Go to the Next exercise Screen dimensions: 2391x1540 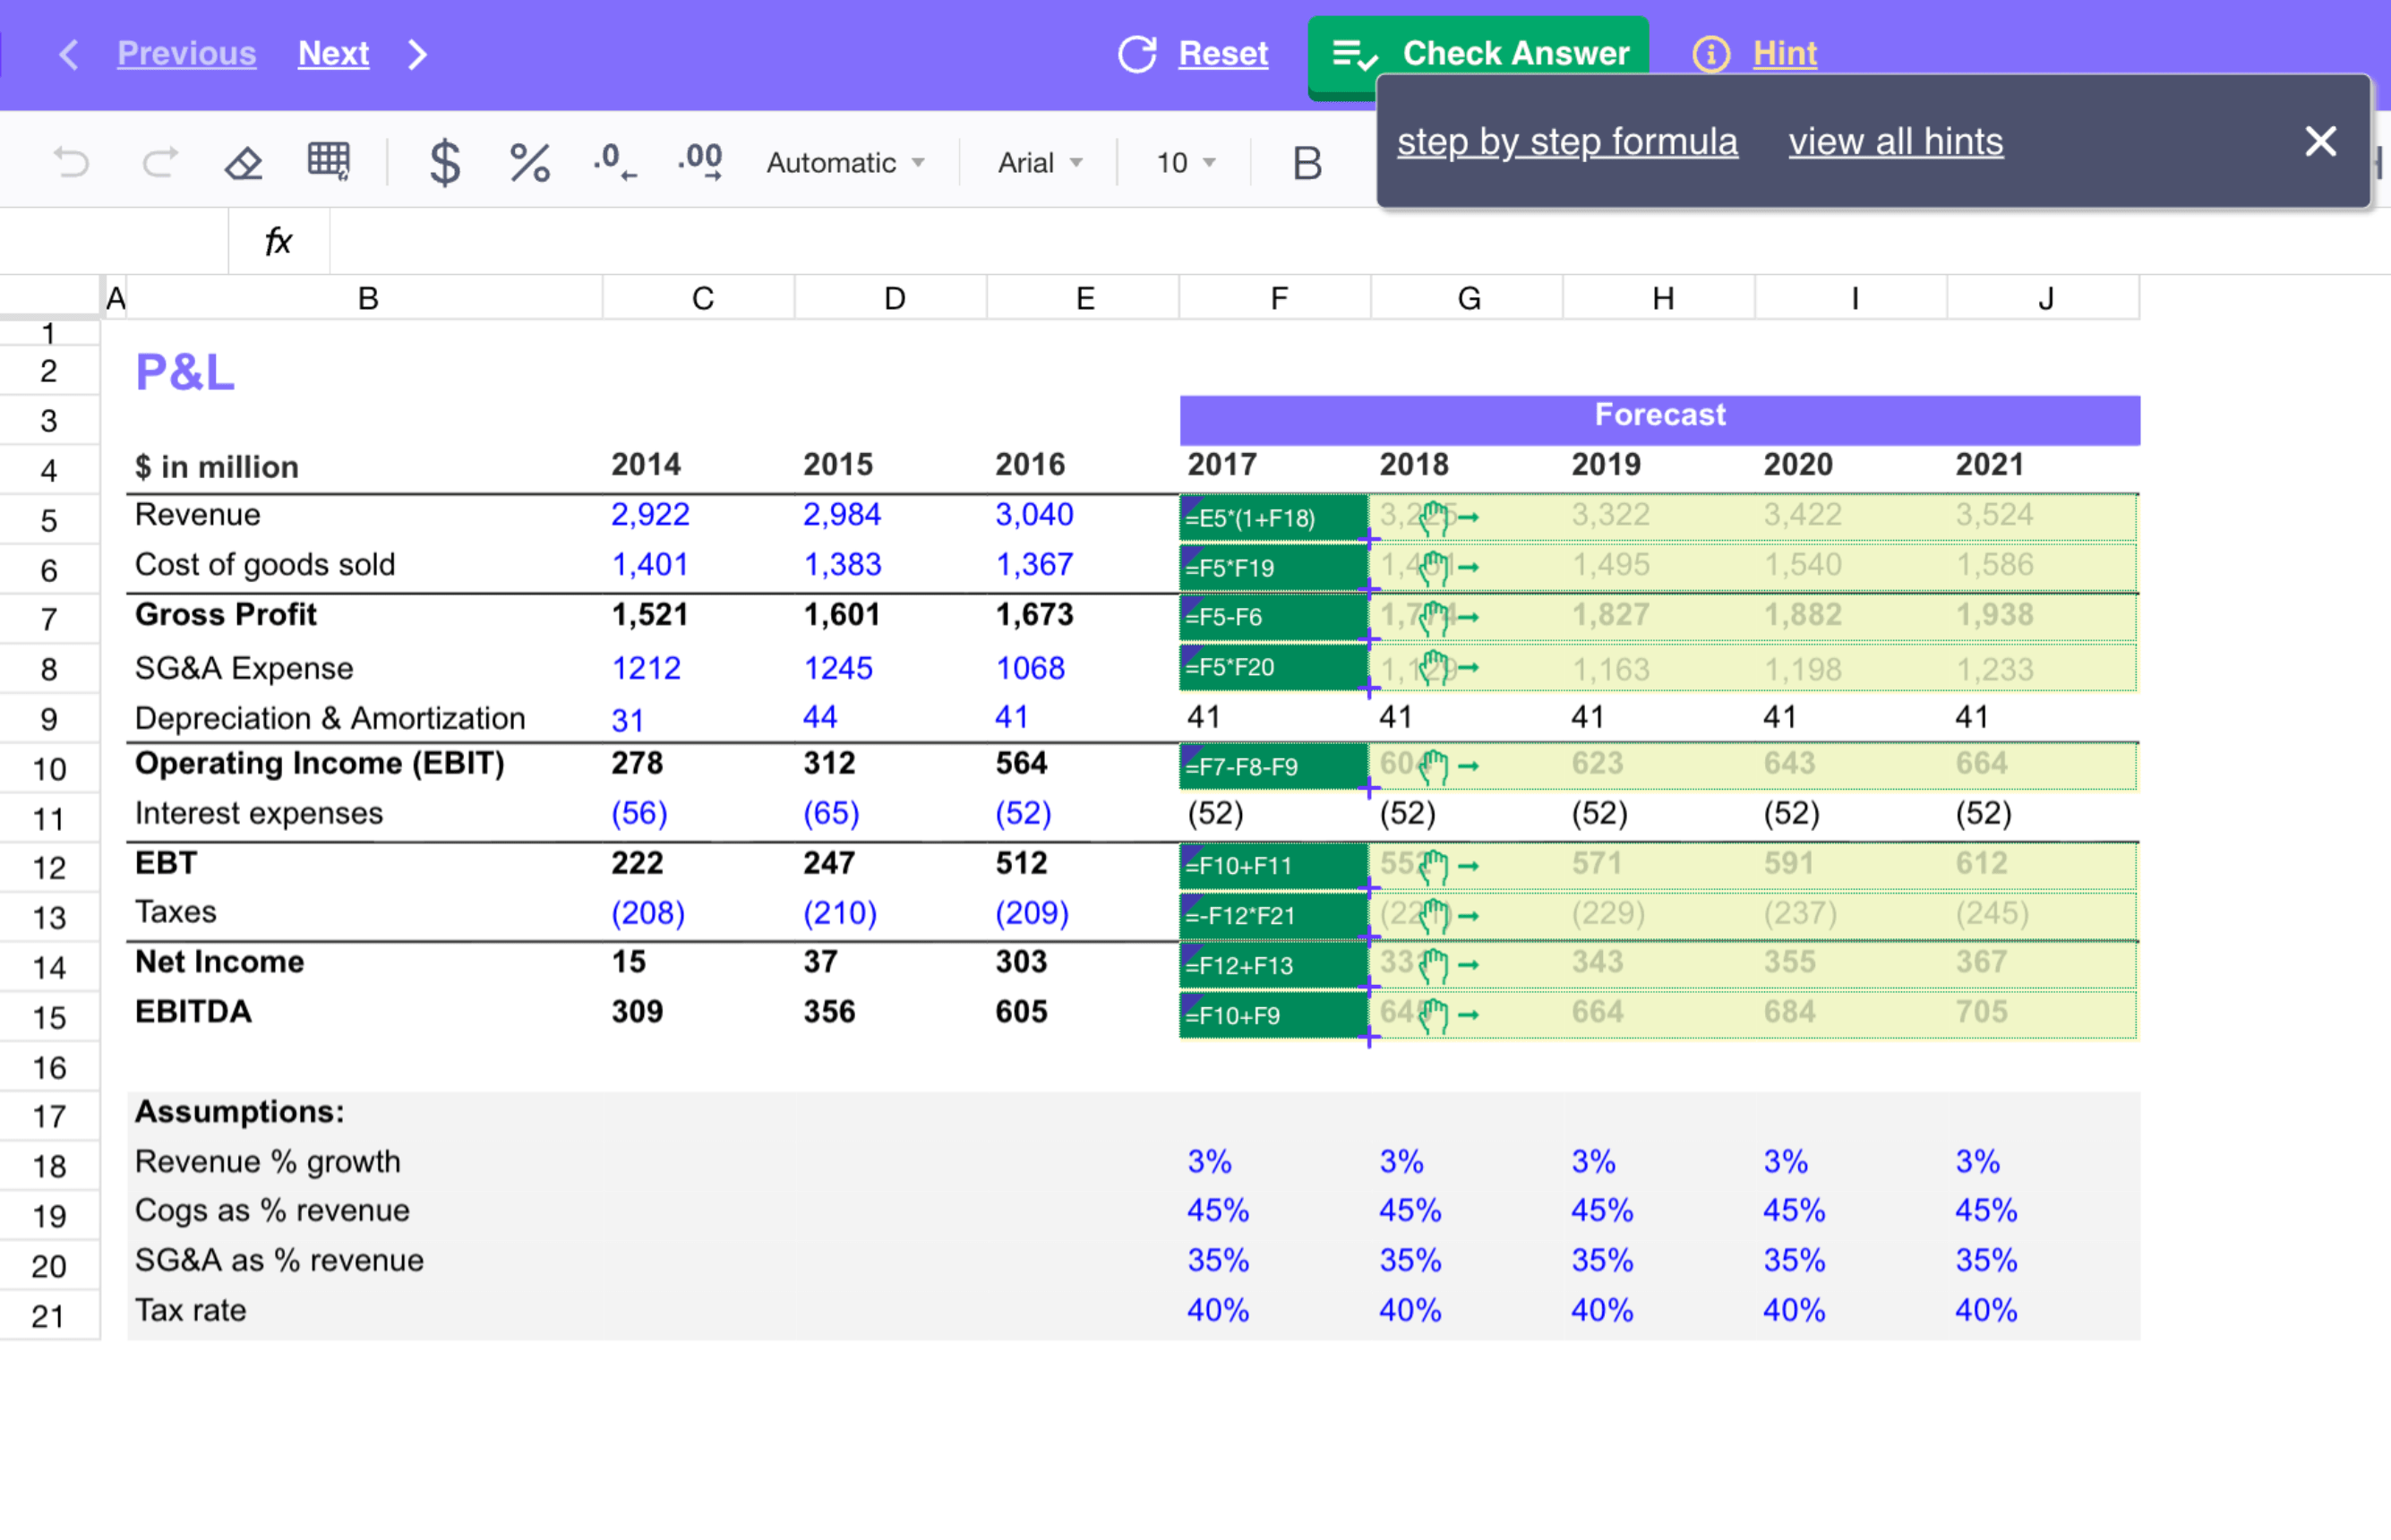334,53
